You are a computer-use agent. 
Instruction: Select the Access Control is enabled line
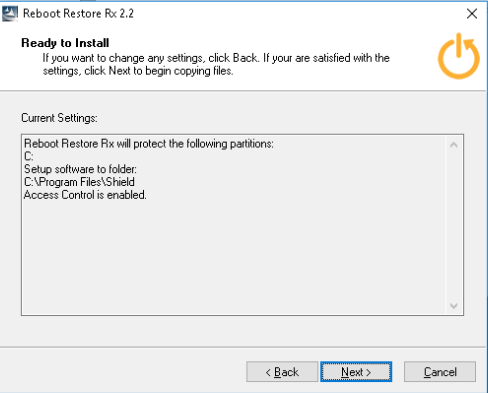(x=85, y=195)
